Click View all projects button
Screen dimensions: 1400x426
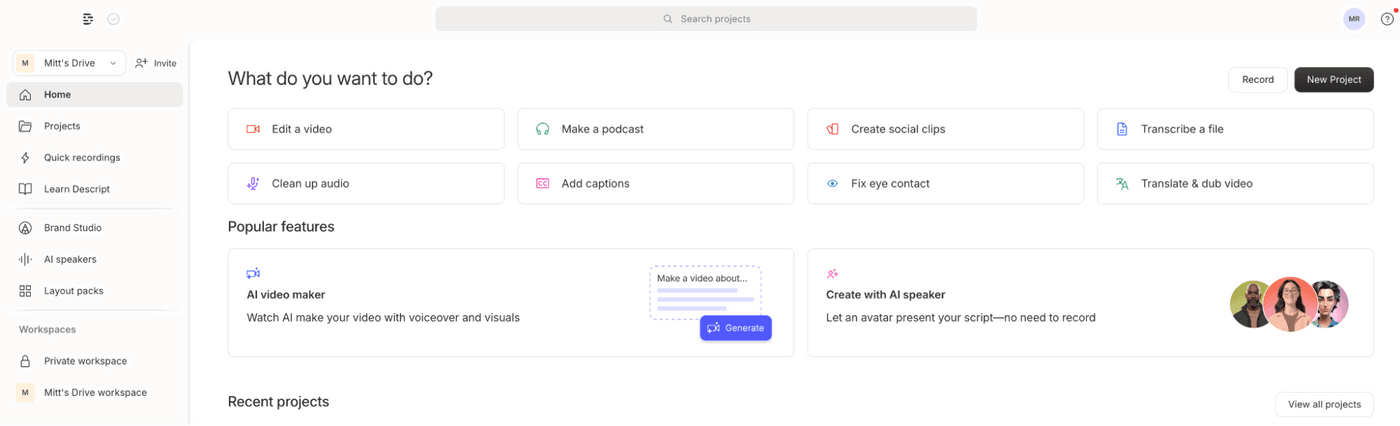[x=1324, y=404]
